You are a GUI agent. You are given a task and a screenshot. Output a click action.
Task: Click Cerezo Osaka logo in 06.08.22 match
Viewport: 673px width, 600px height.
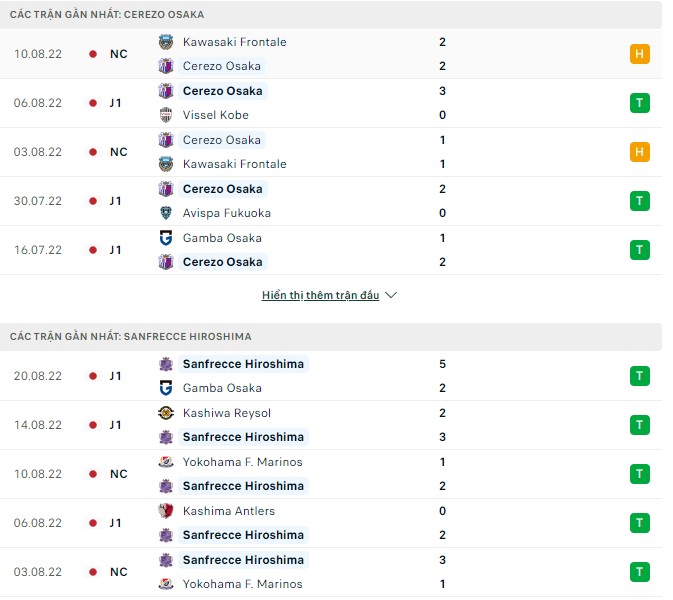166,91
